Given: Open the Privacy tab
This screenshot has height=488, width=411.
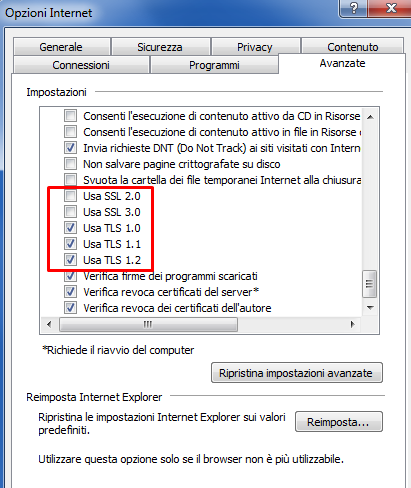Looking at the screenshot, I should [x=255, y=47].
